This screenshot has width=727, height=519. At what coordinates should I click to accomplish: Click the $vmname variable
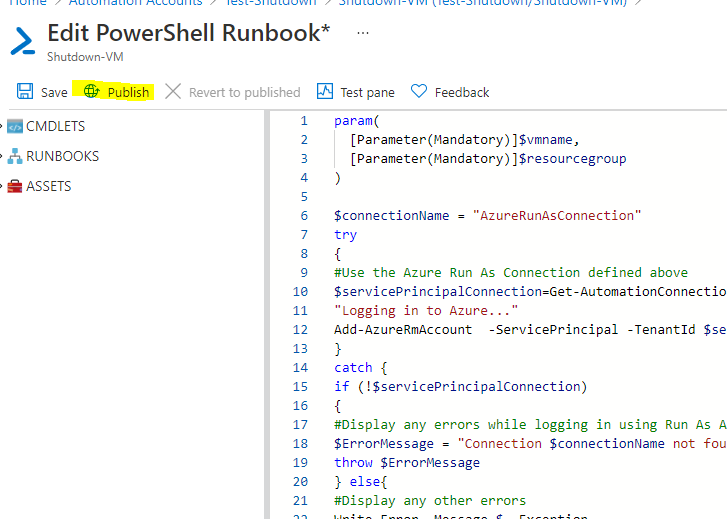pyautogui.click(x=545, y=140)
